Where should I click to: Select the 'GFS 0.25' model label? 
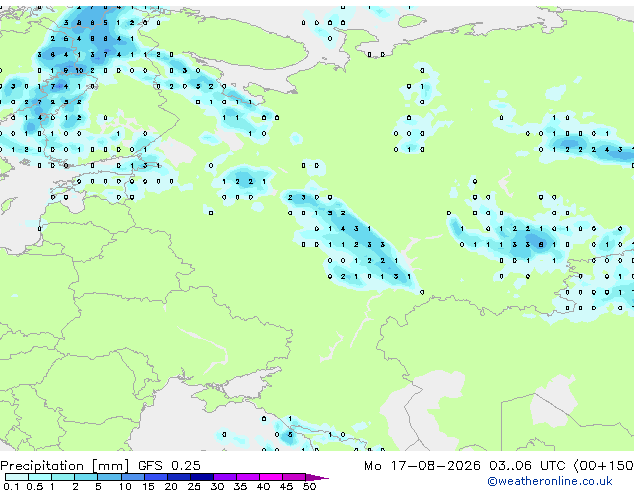(x=169, y=466)
